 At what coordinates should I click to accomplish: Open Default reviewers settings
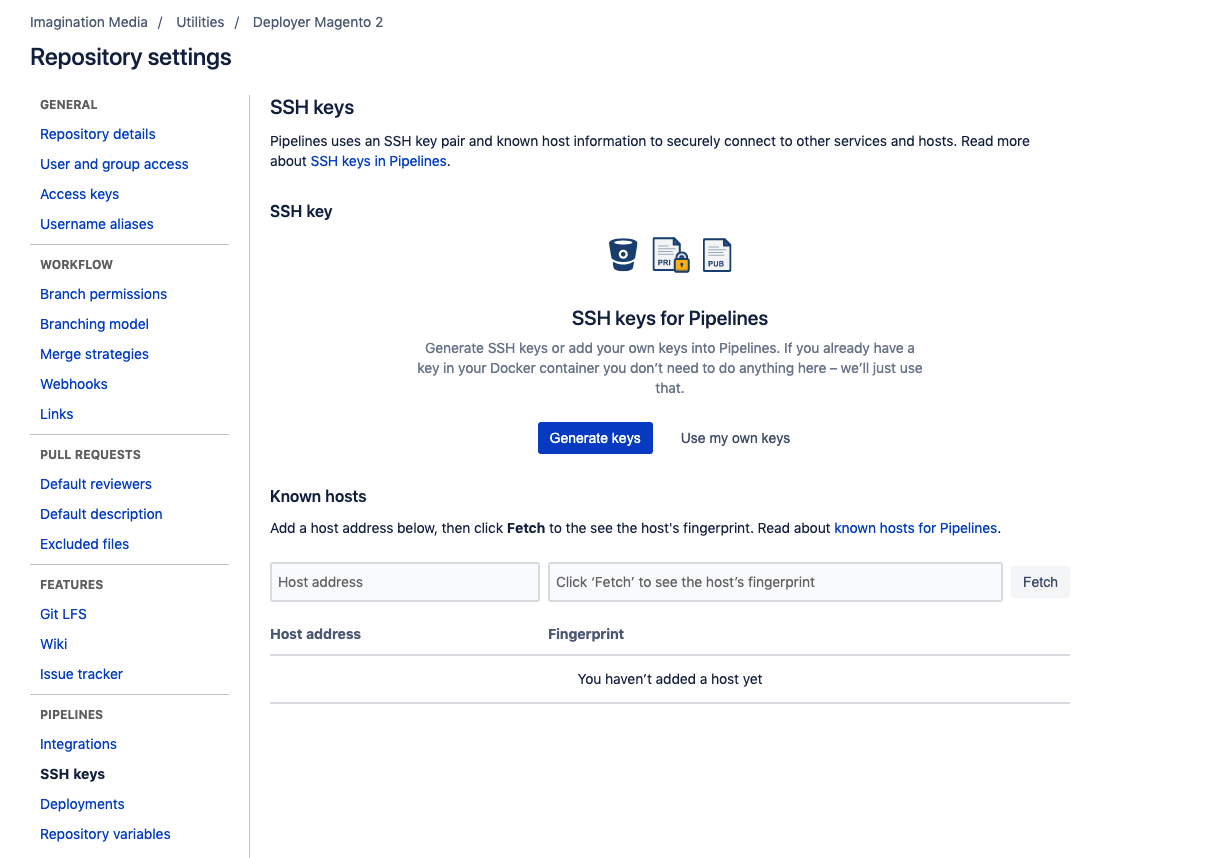click(x=96, y=484)
